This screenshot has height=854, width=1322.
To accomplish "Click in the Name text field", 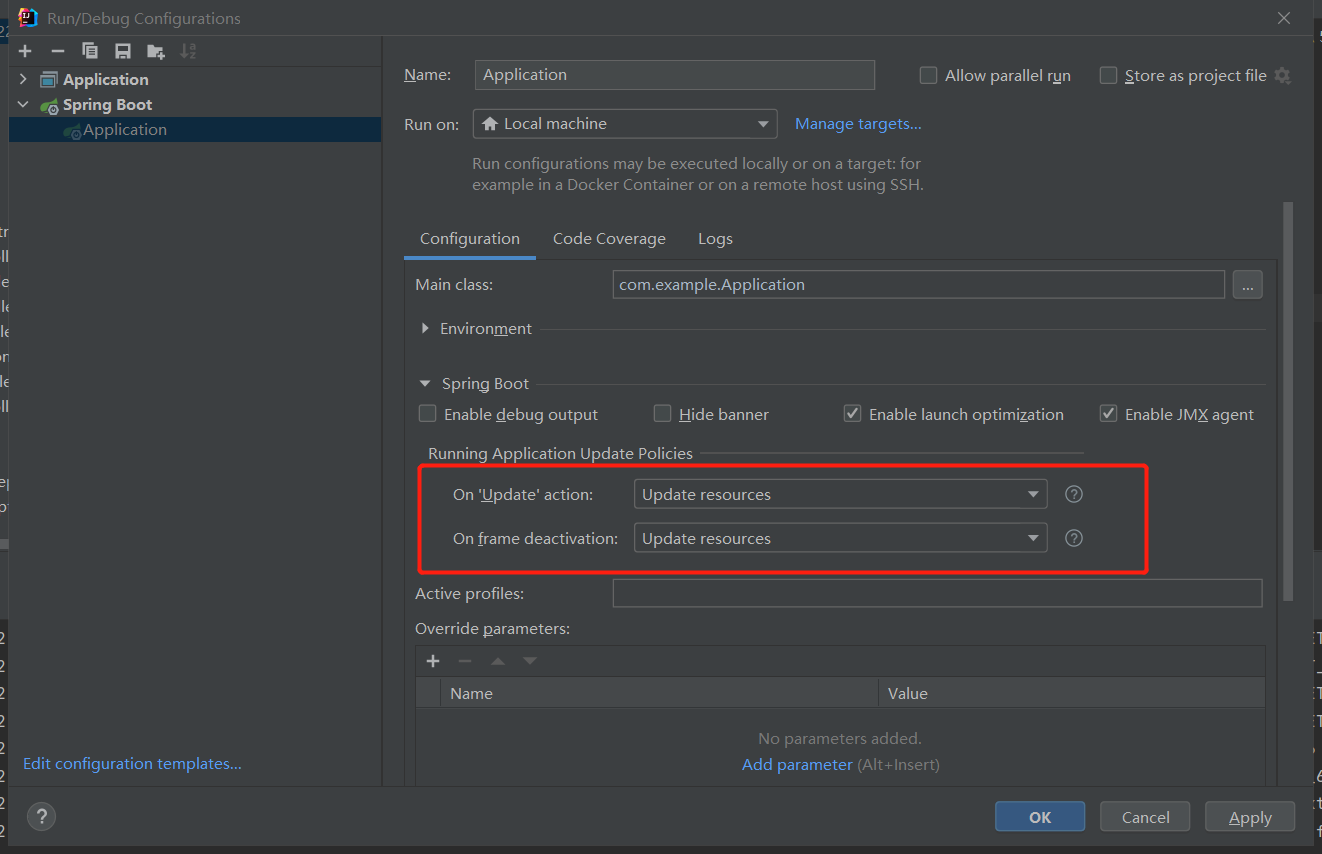I will pos(675,75).
